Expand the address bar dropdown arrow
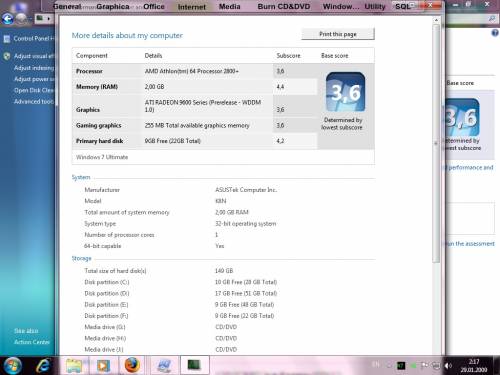Image resolution: width=500 pixels, height=375 pixels. [49, 19]
